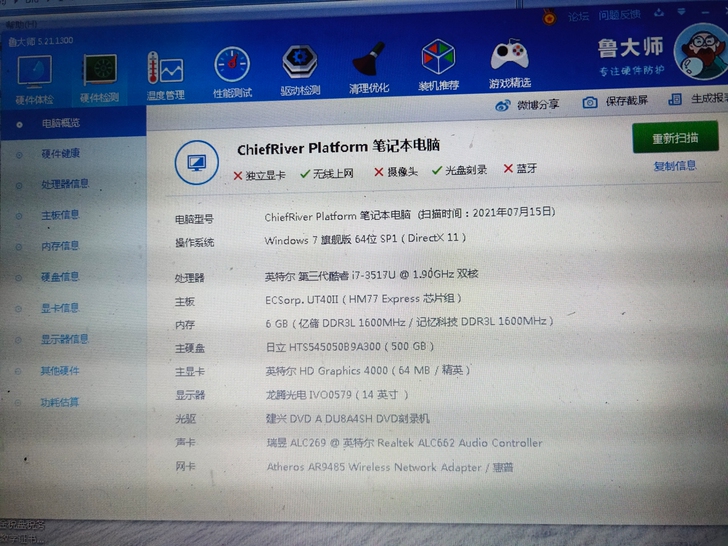Select 硬盘信息 in the sidebar

point(60,277)
